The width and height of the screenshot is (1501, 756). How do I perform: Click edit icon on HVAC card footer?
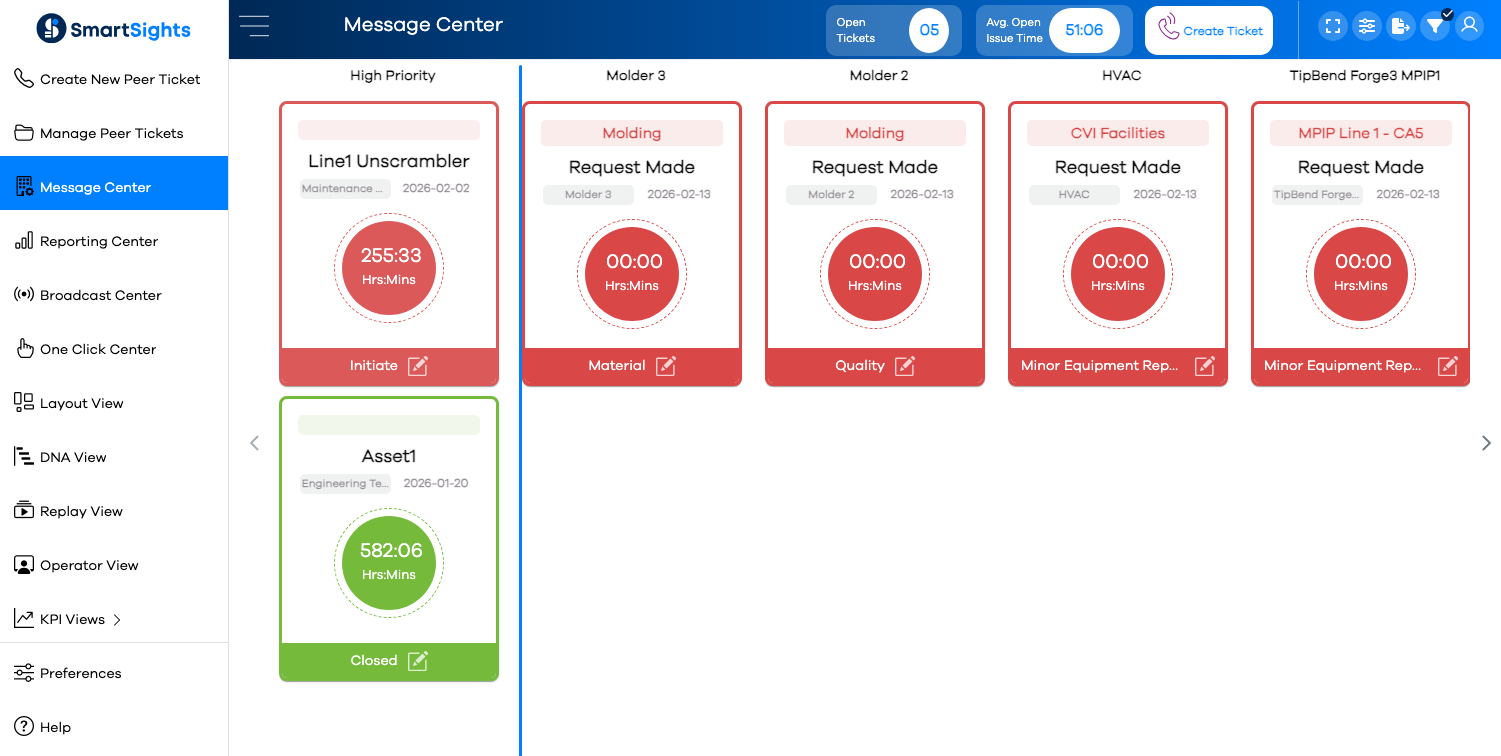coord(1205,366)
